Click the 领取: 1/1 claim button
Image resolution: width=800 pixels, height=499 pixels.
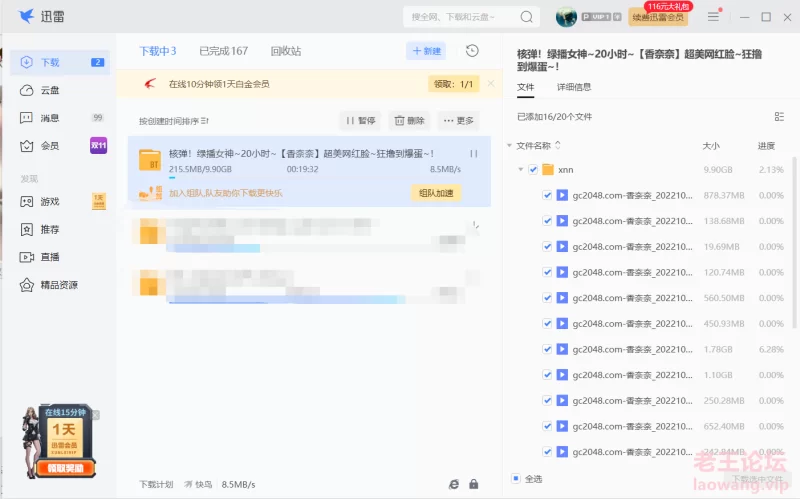click(454, 84)
